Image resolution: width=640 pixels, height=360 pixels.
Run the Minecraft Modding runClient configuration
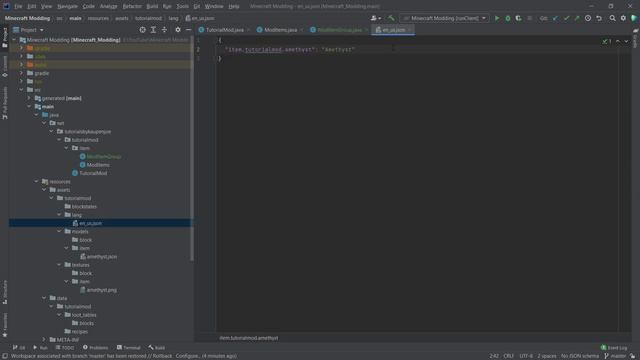(x=497, y=18)
